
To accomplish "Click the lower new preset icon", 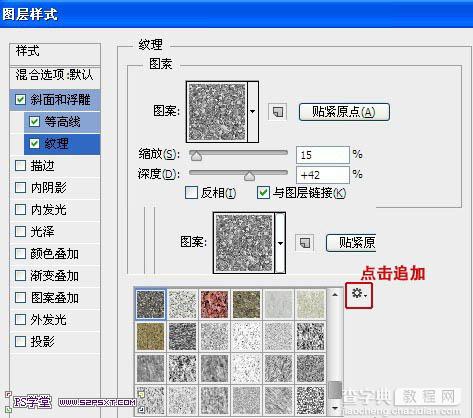I will [x=304, y=243].
